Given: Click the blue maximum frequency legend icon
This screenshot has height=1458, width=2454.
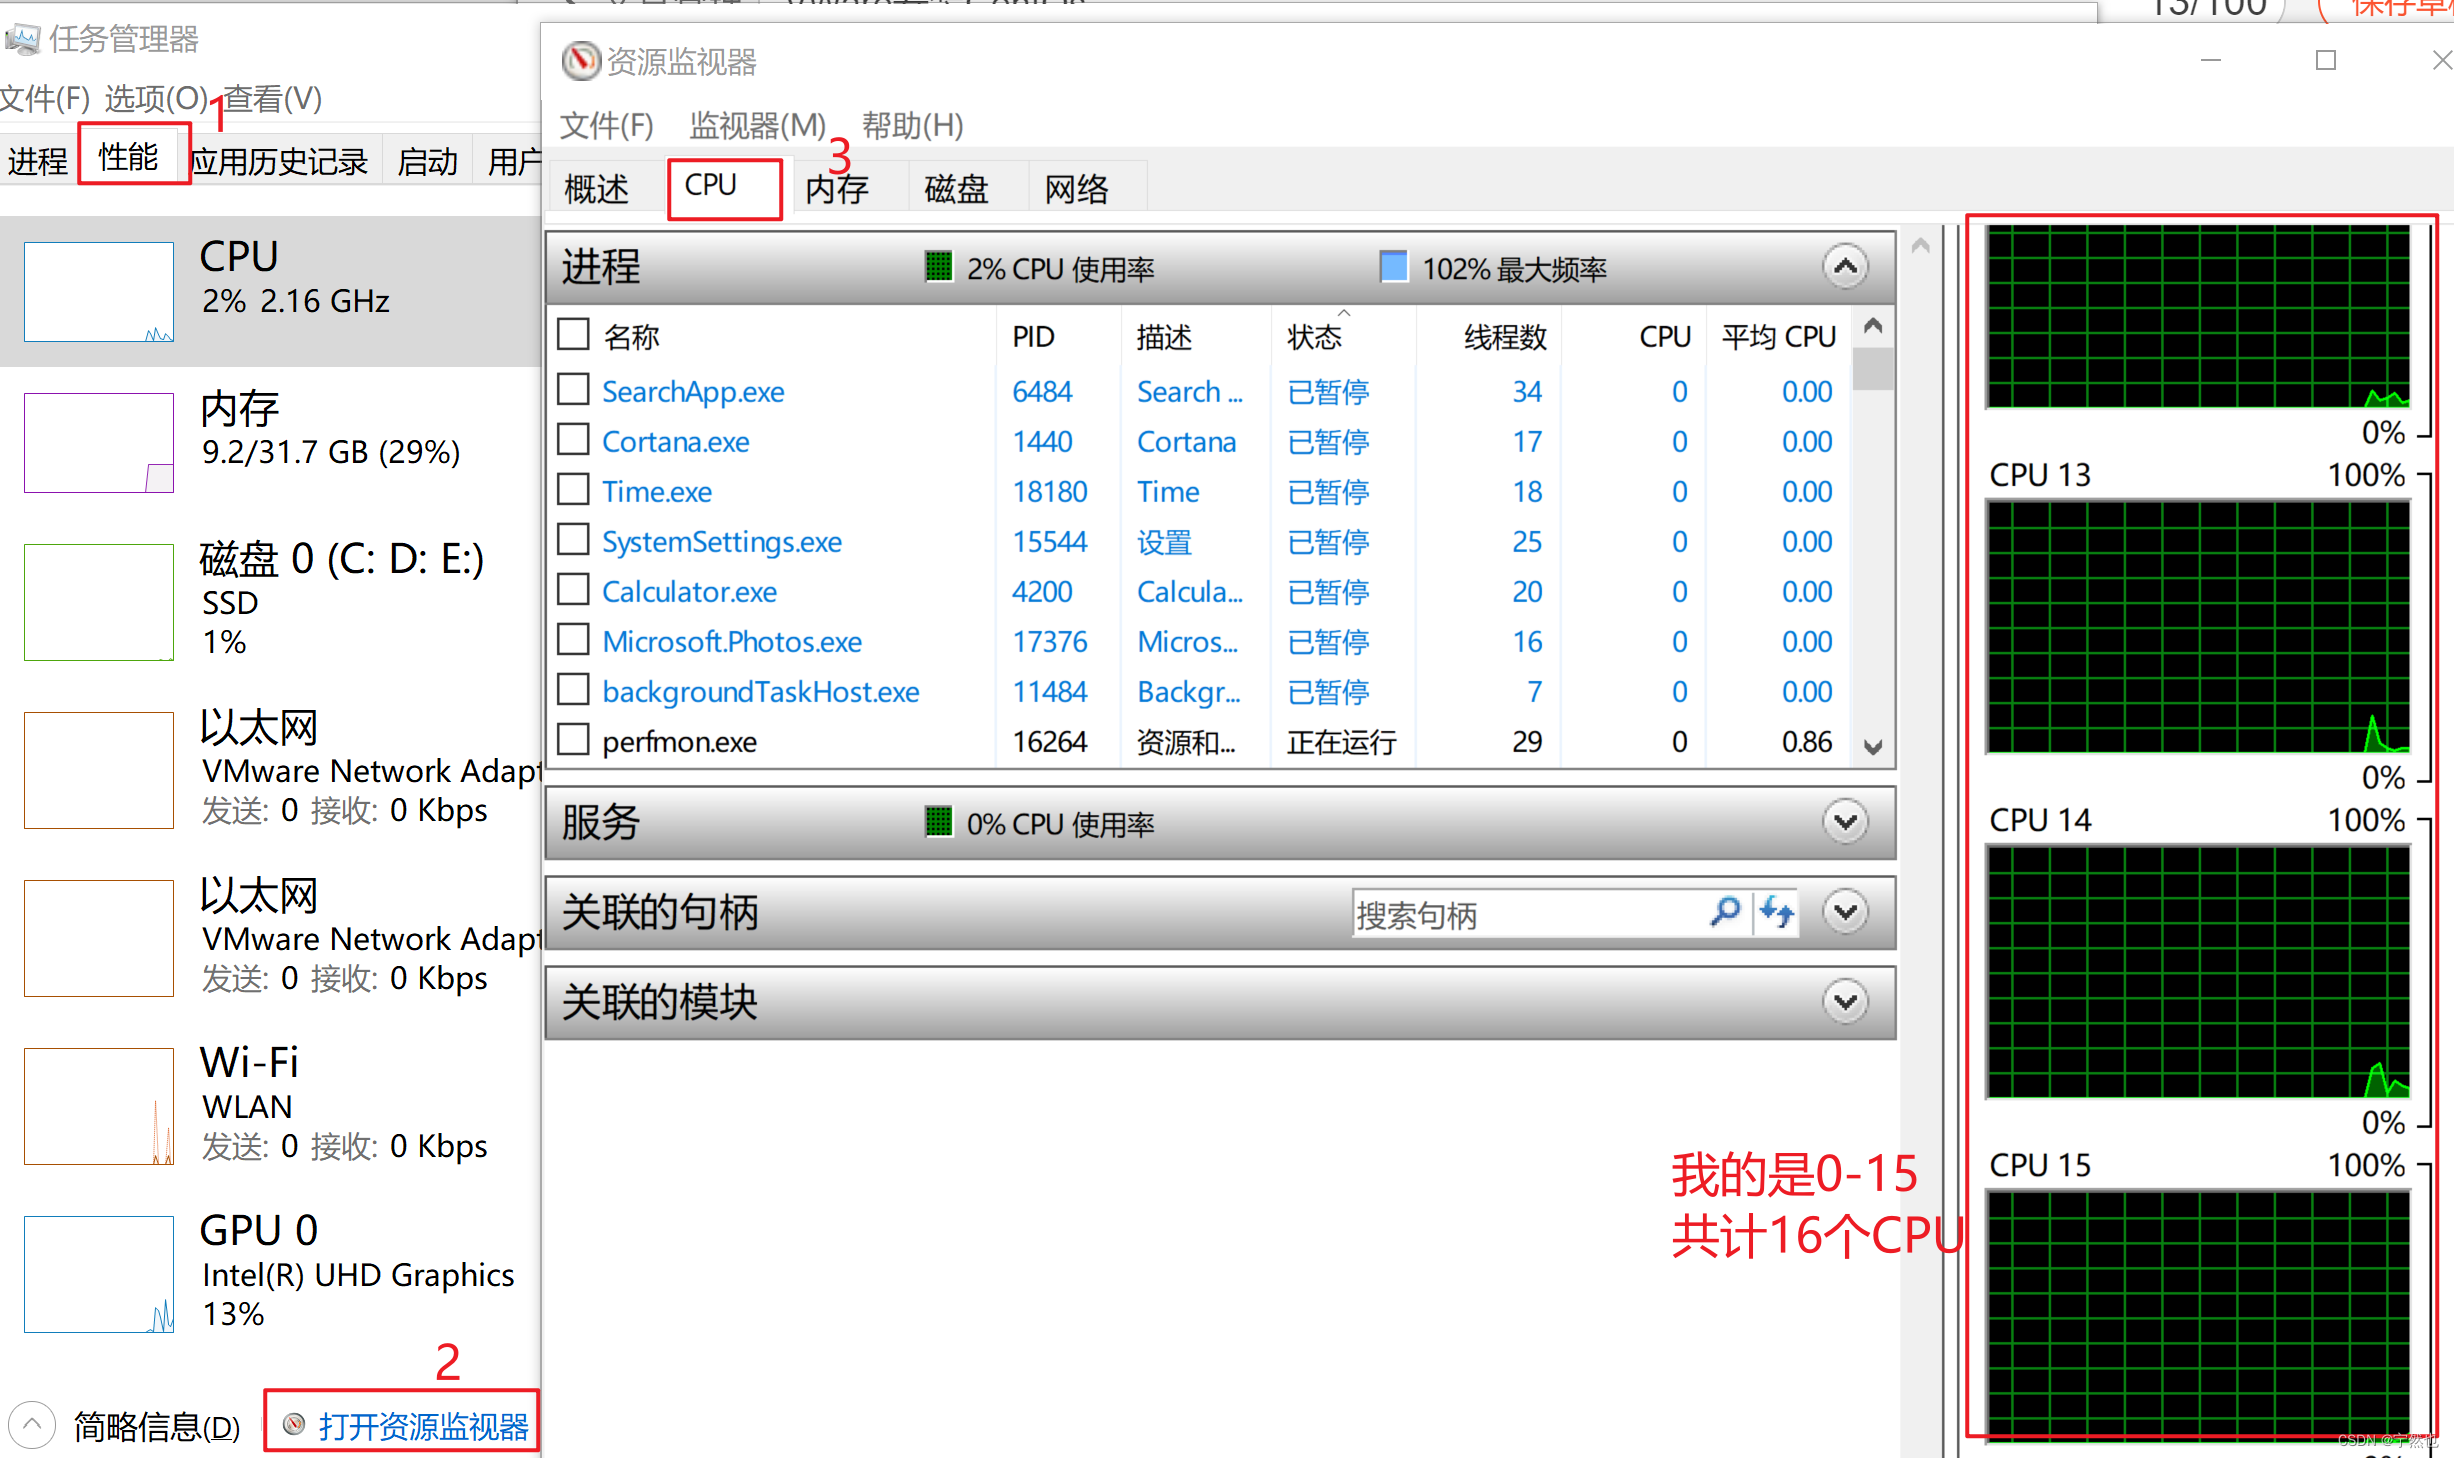Looking at the screenshot, I should coord(1392,266).
